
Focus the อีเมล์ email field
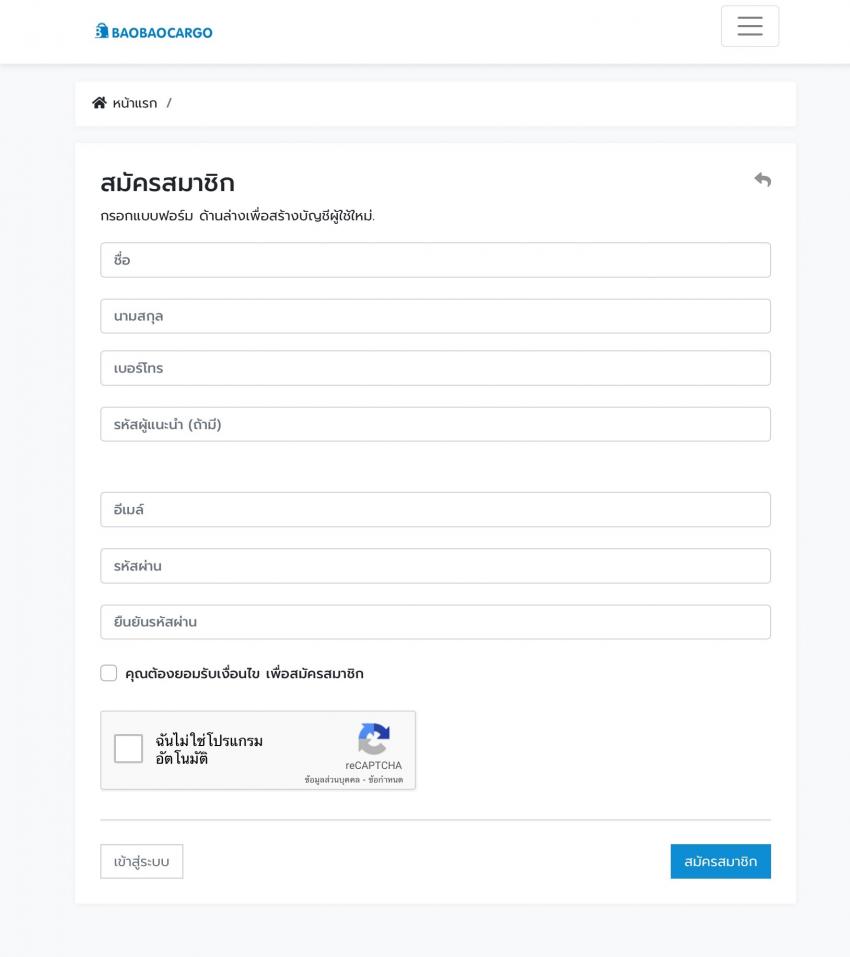pyautogui.click(x=436, y=510)
